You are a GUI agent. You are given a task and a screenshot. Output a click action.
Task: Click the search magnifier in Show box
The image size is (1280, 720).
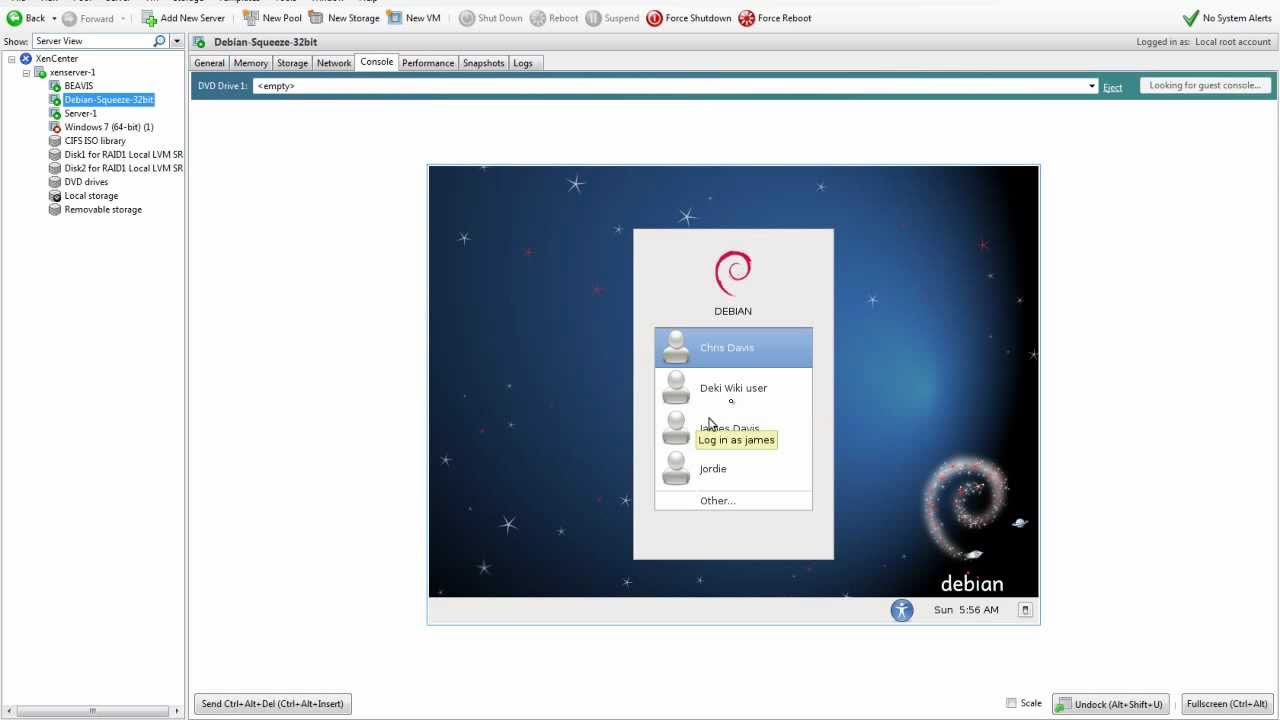click(x=159, y=41)
